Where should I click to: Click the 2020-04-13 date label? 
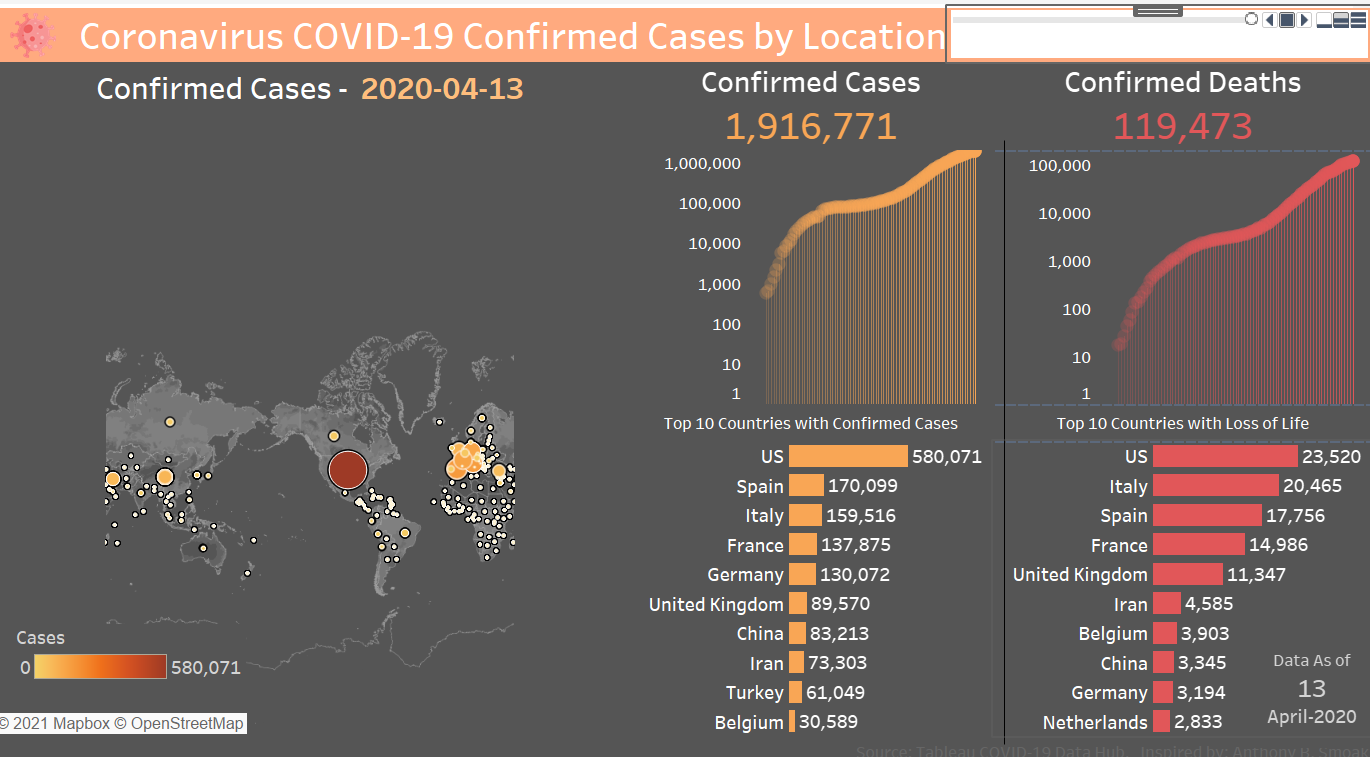[x=442, y=88]
